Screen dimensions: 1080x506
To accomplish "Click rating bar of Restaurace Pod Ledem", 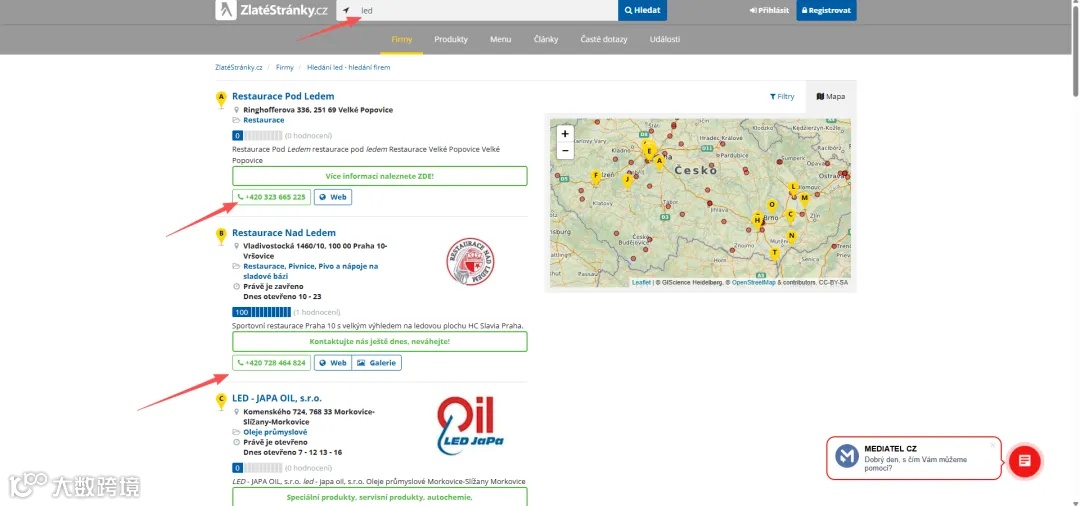I will [258, 136].
